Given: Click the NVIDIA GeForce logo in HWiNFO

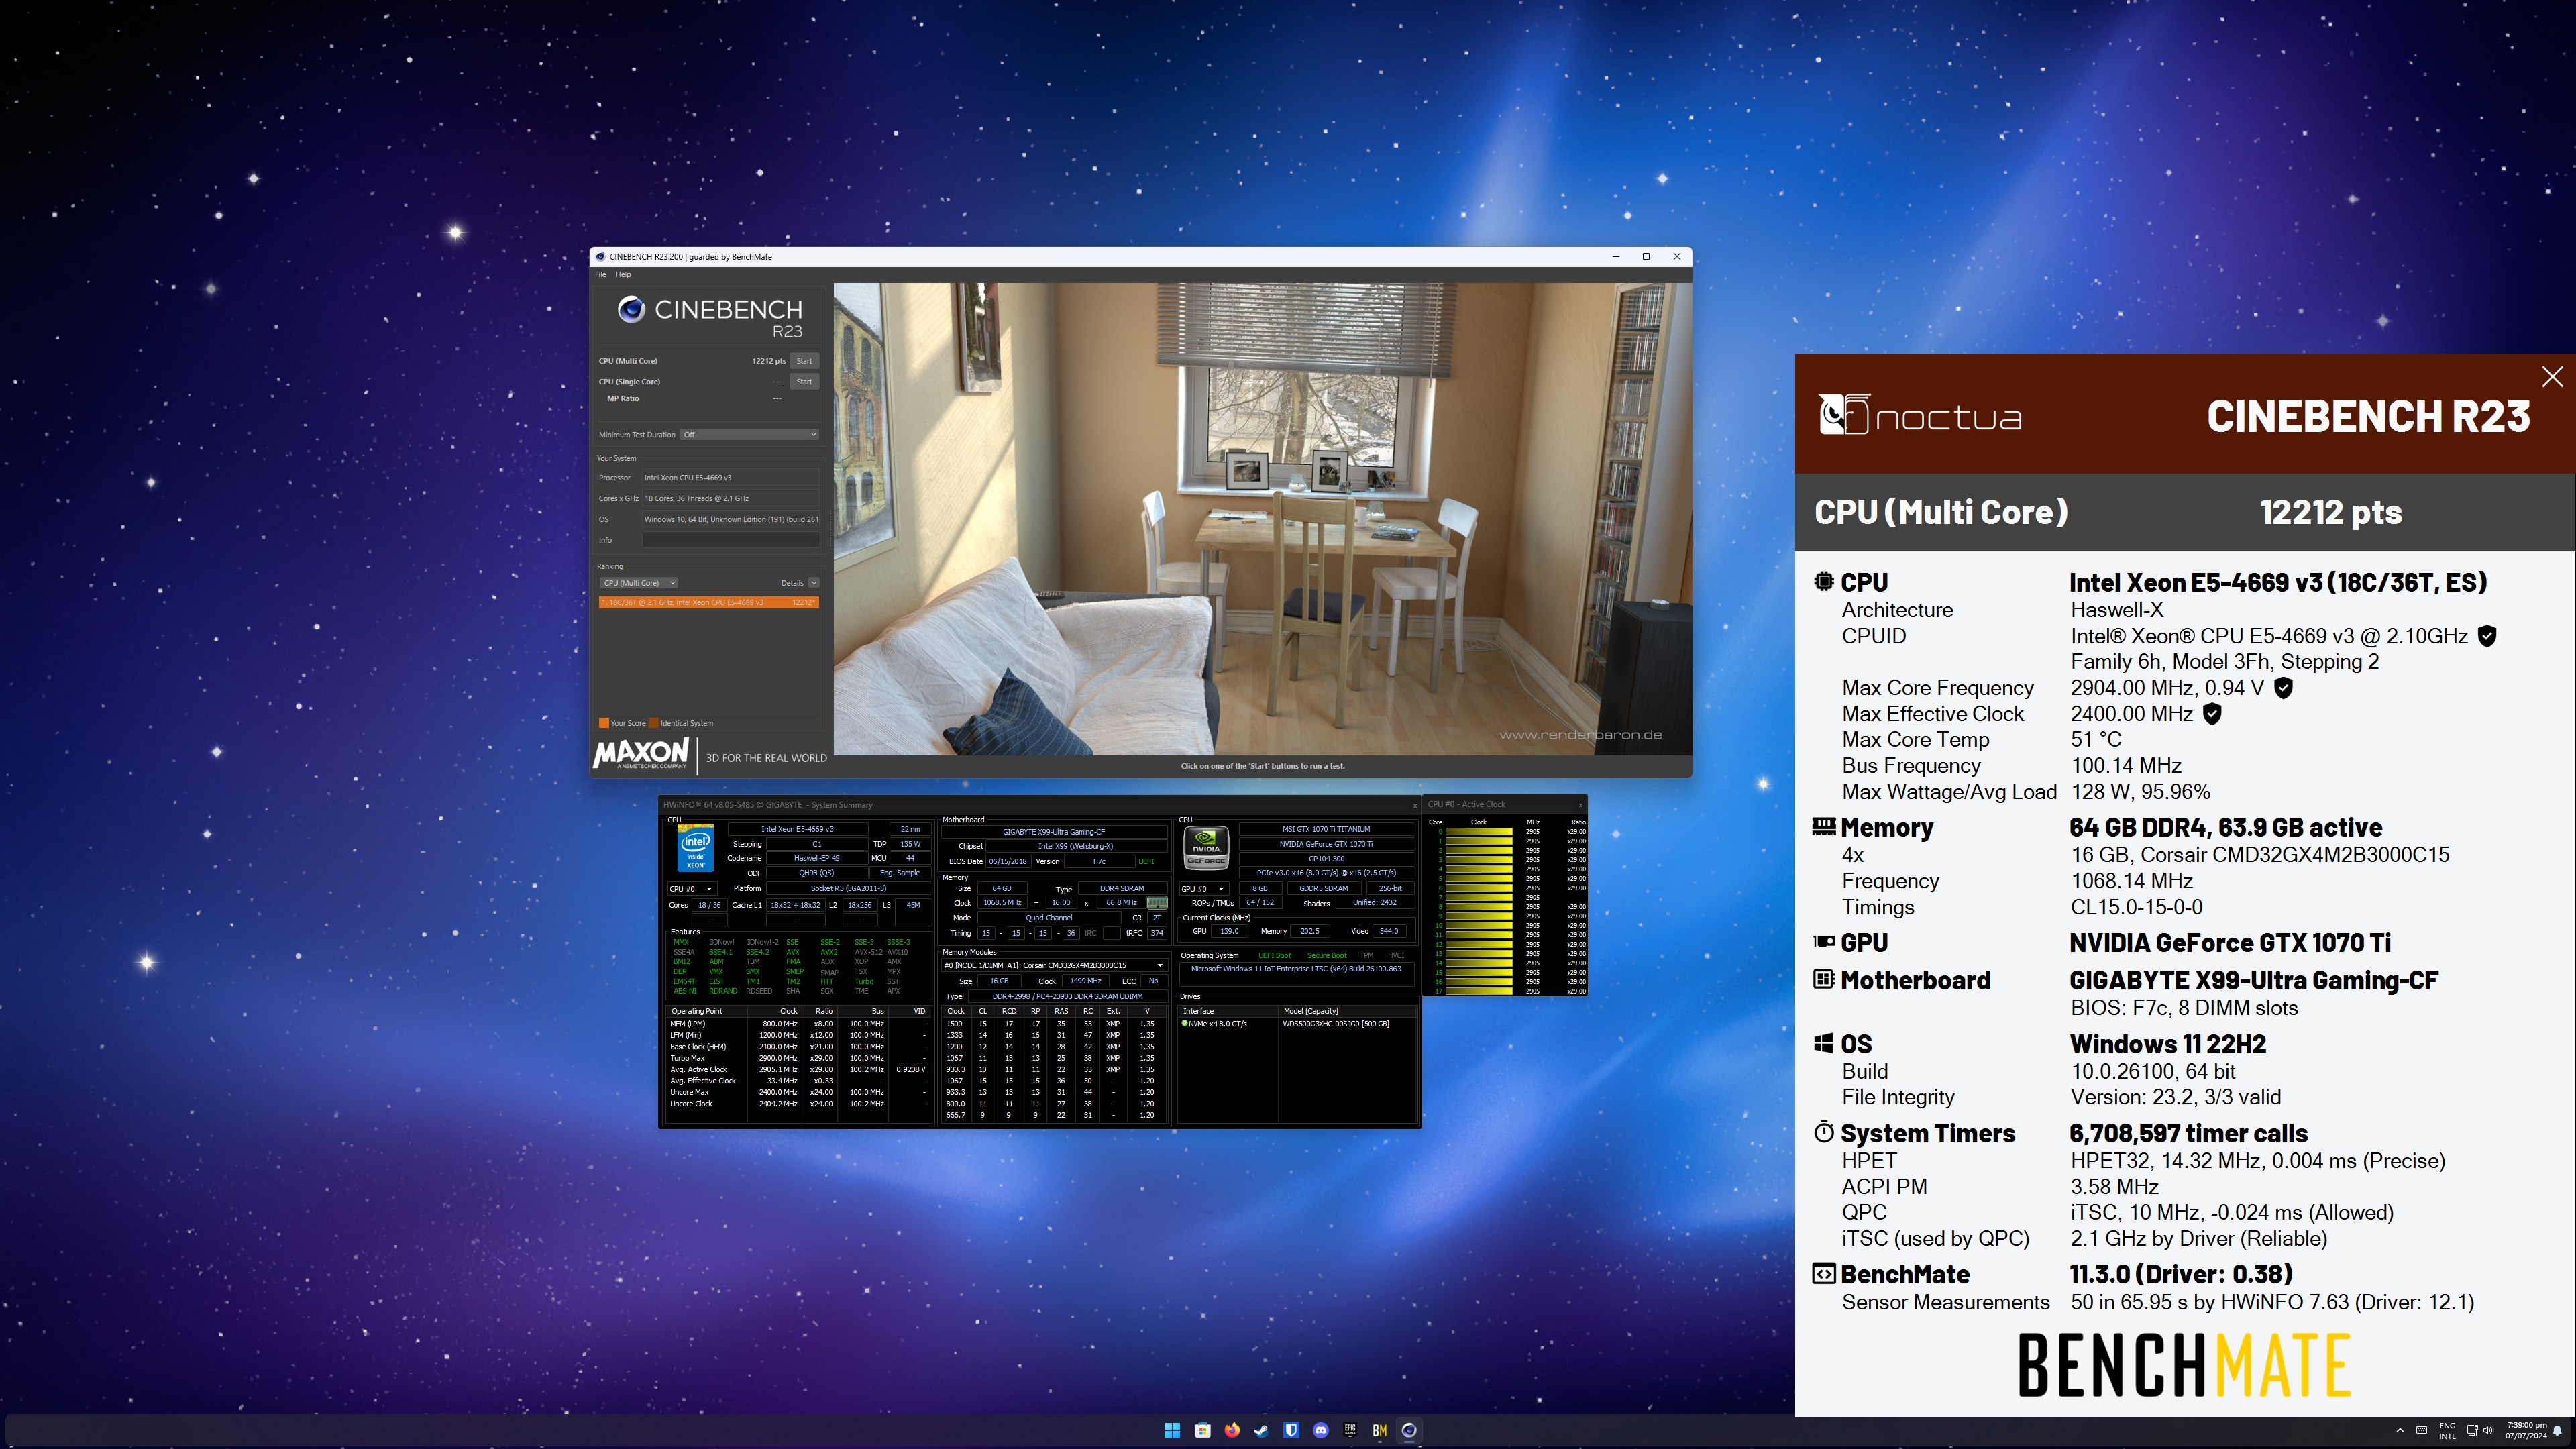Looking at the screenshot, I should pos(1206,848).
